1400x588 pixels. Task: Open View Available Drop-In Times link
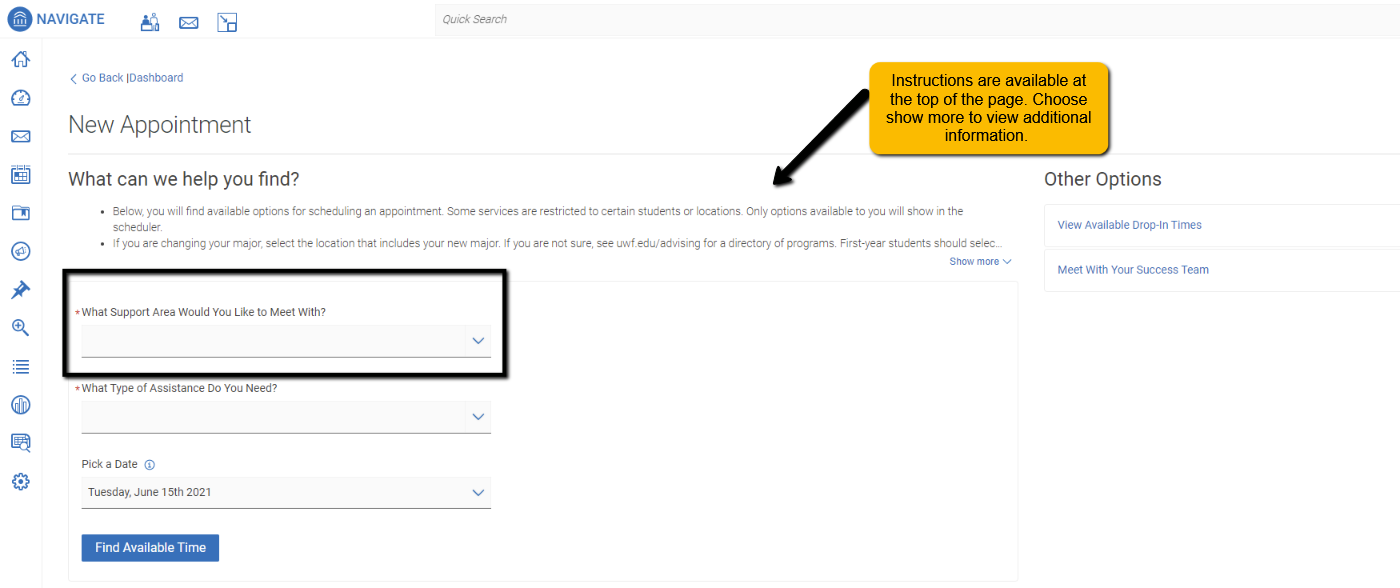point(1130,225)
